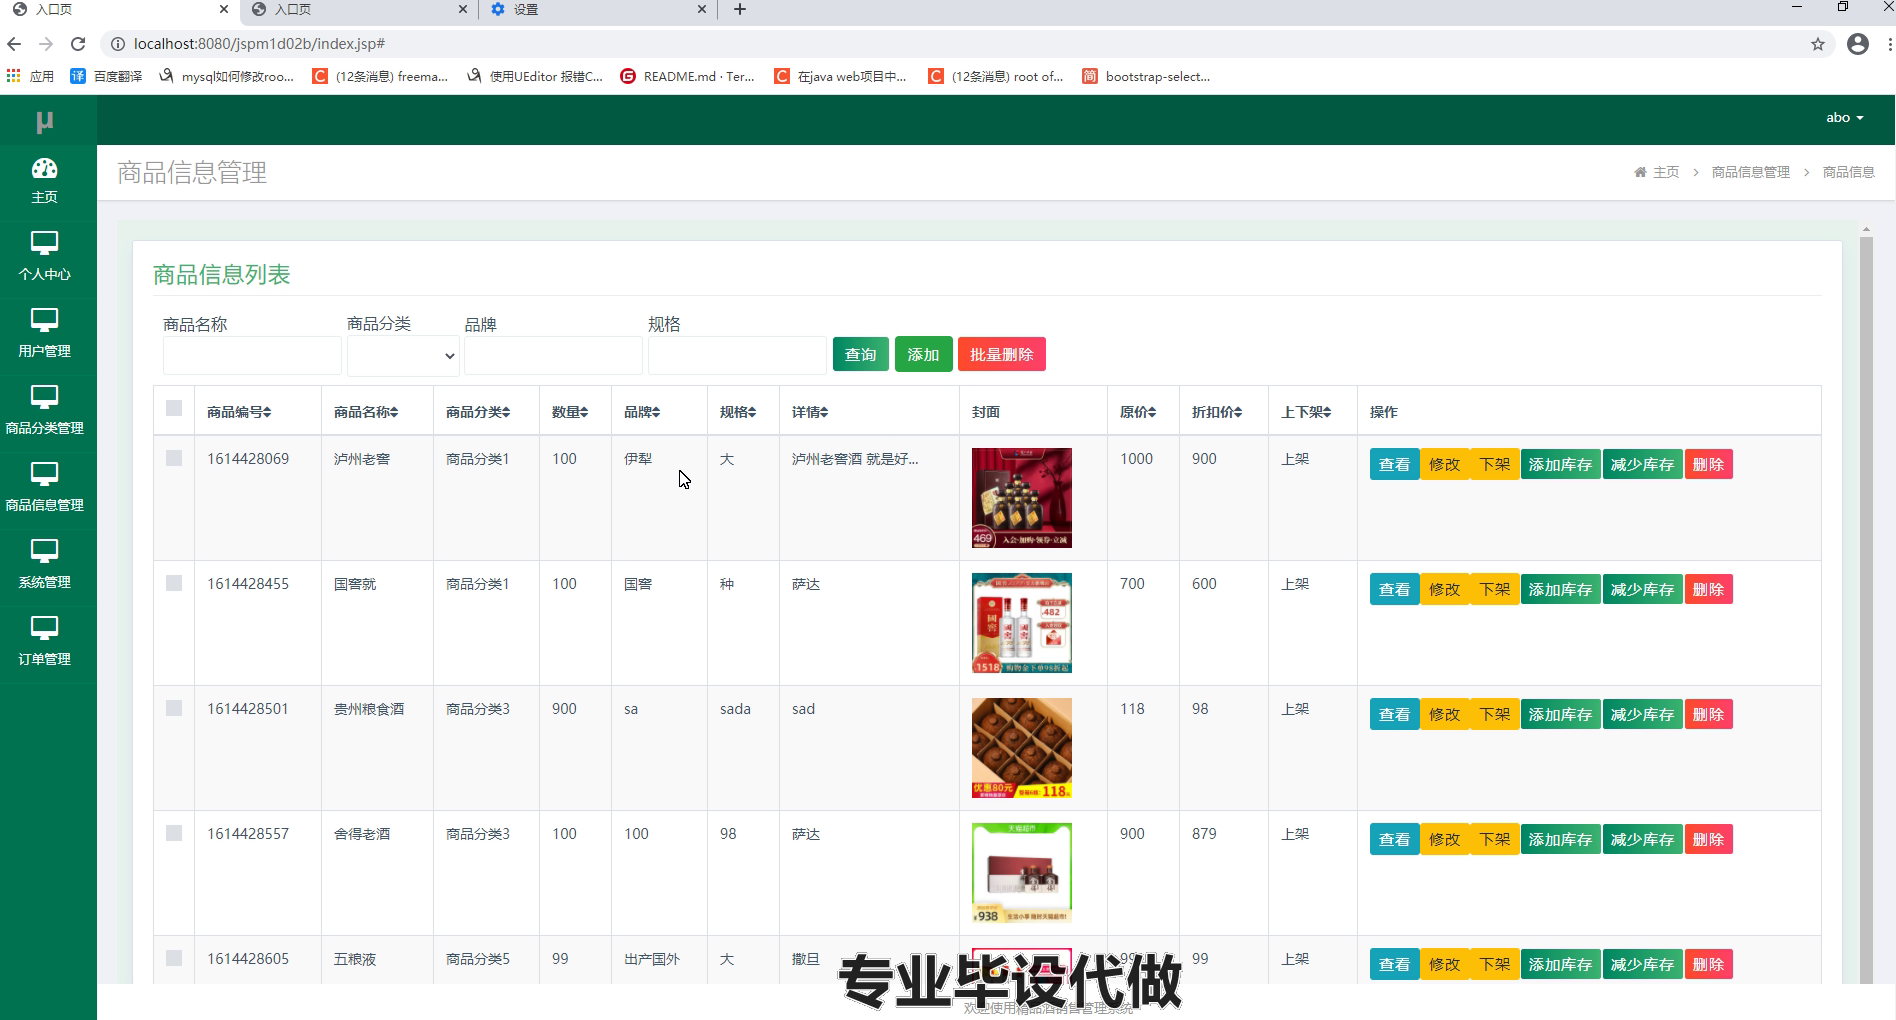Open mysql如何修改roo bookmark
The image size is (1896, 1020).
(227, 76)
